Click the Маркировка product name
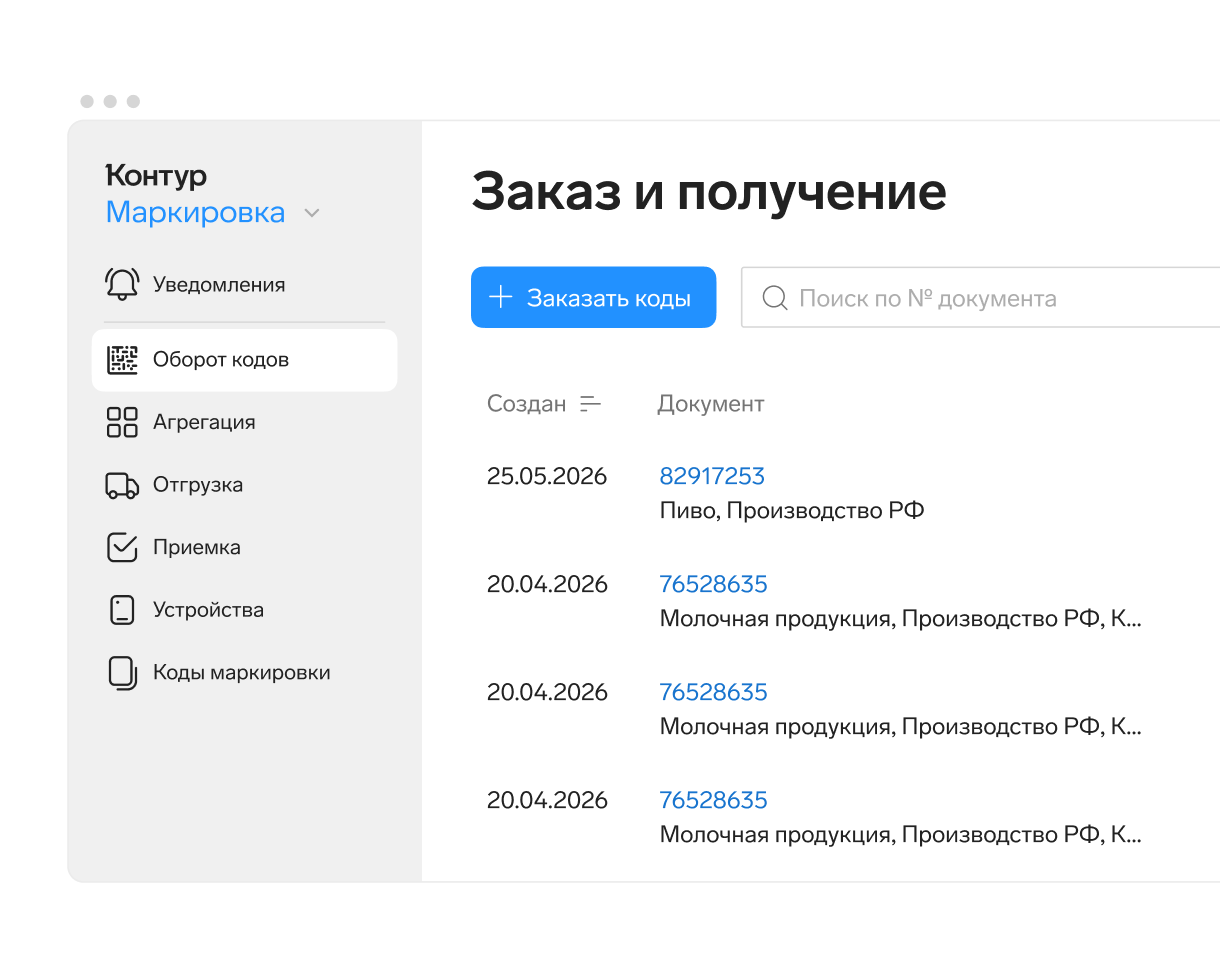Image resolution: width=1220 pixels, height=976 pixels. pos(196,213)
